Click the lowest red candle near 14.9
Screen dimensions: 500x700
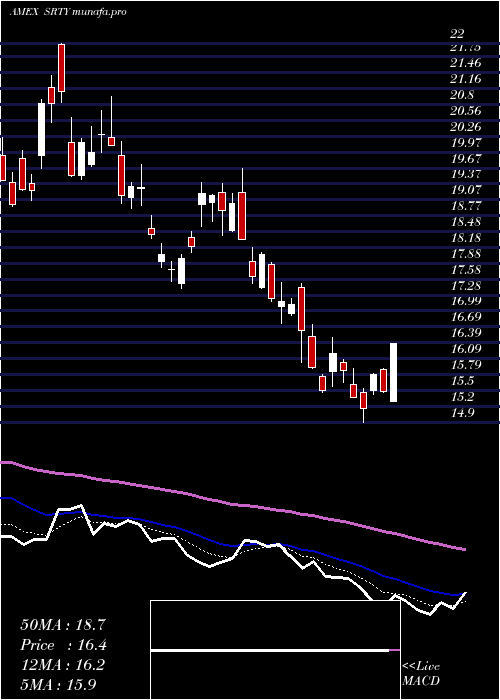pos(363,400)
